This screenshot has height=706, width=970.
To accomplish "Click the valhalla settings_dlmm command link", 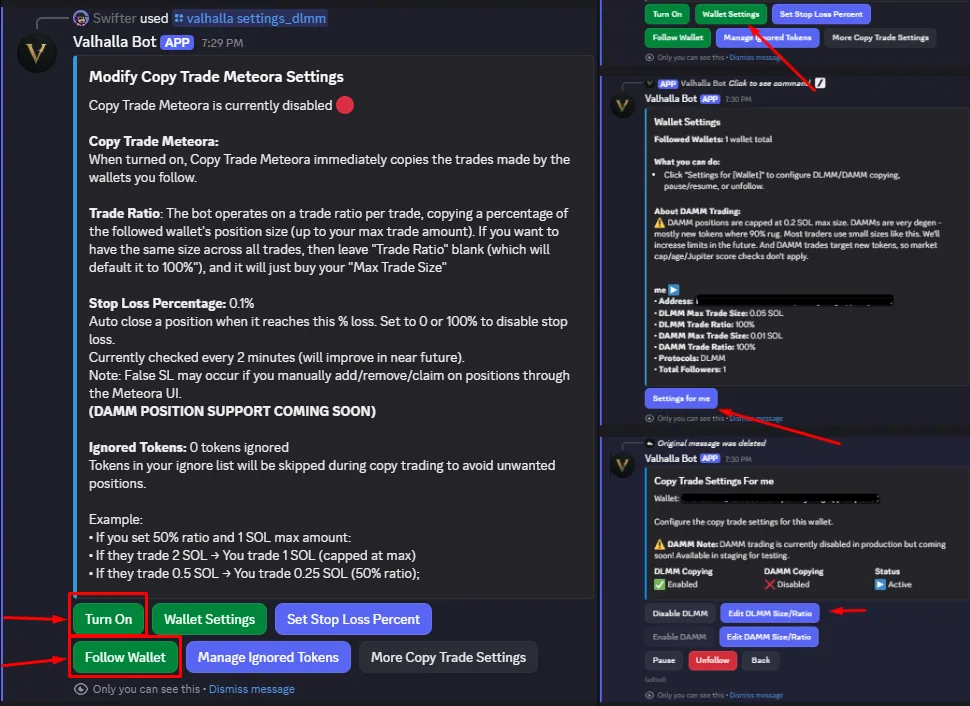I will click(x=250, y=19).
